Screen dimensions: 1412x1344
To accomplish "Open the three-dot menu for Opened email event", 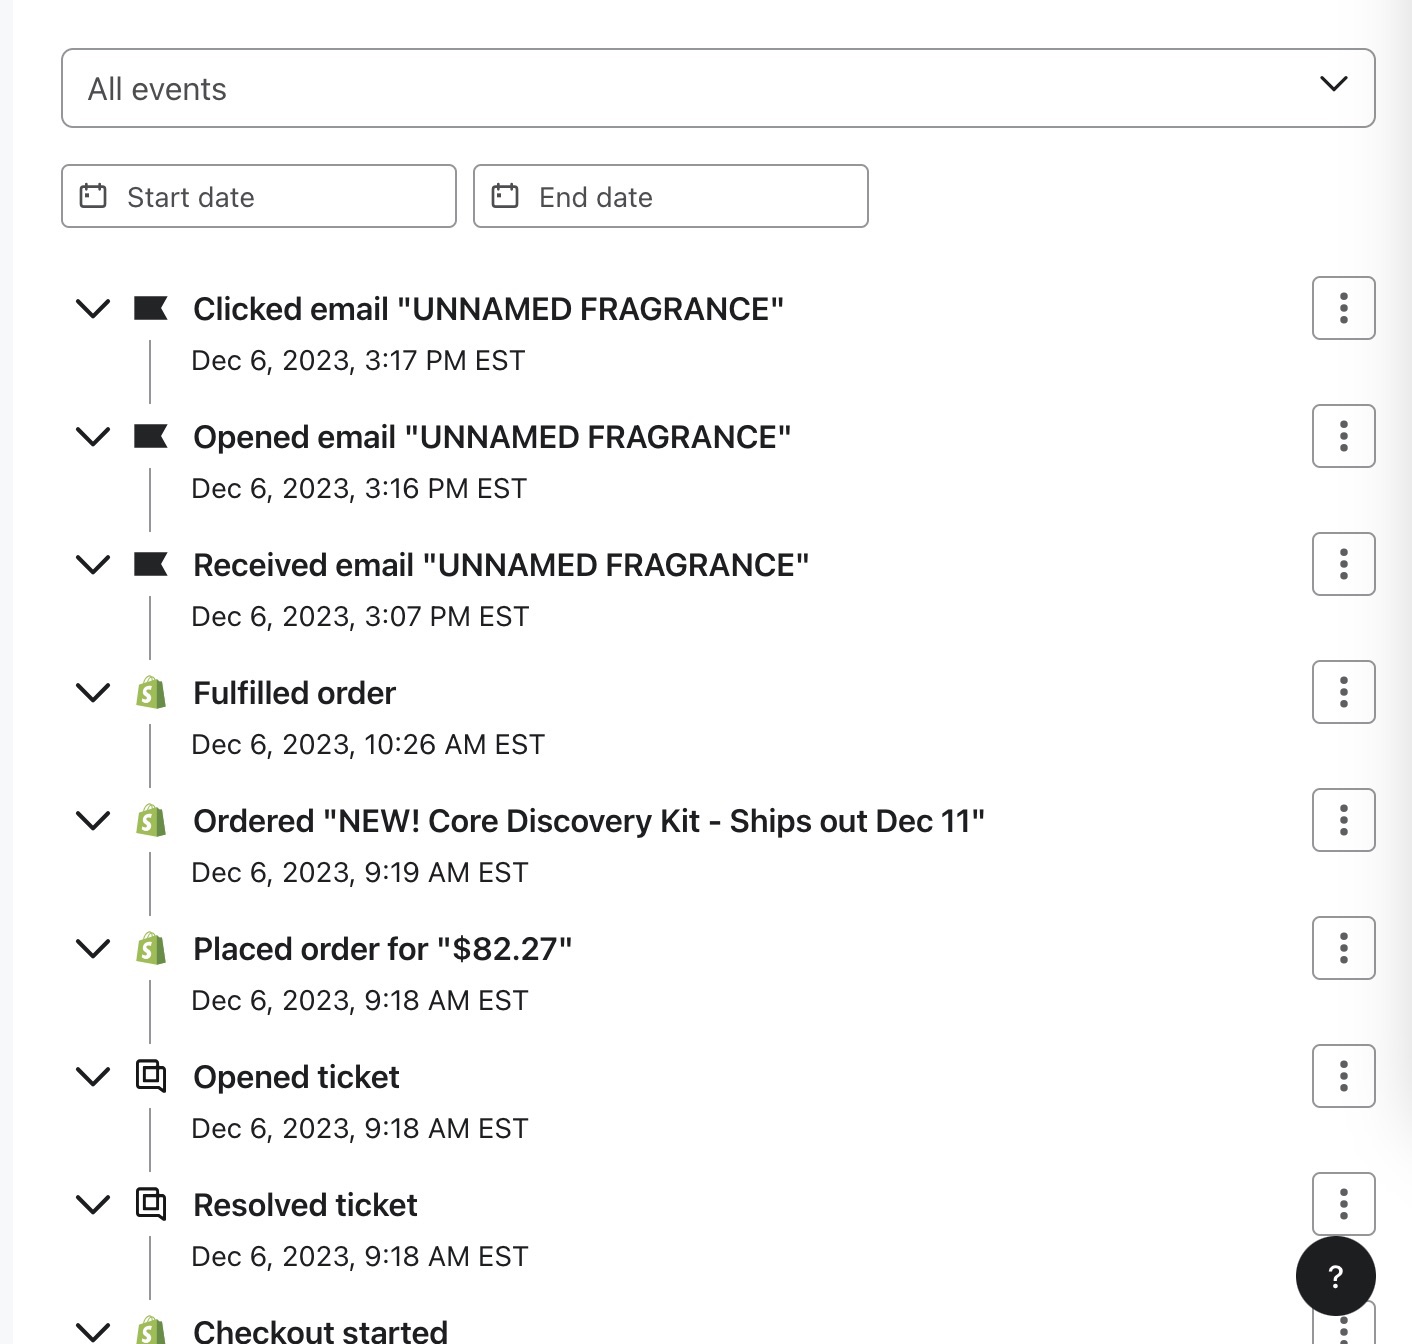I will coord(1343,436).
